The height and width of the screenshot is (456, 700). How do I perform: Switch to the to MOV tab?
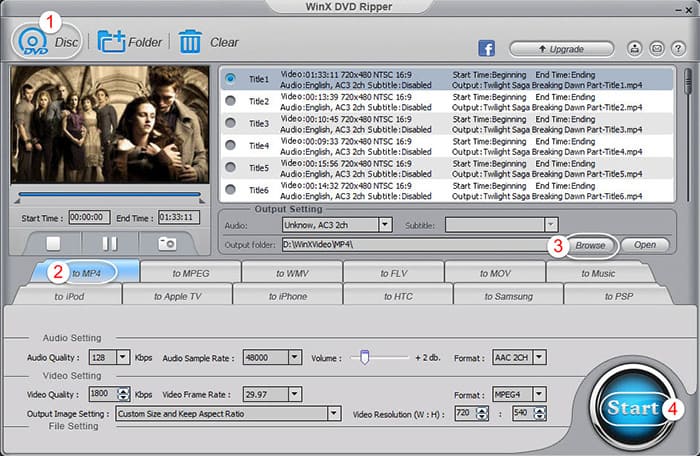(x=495, y=273)
